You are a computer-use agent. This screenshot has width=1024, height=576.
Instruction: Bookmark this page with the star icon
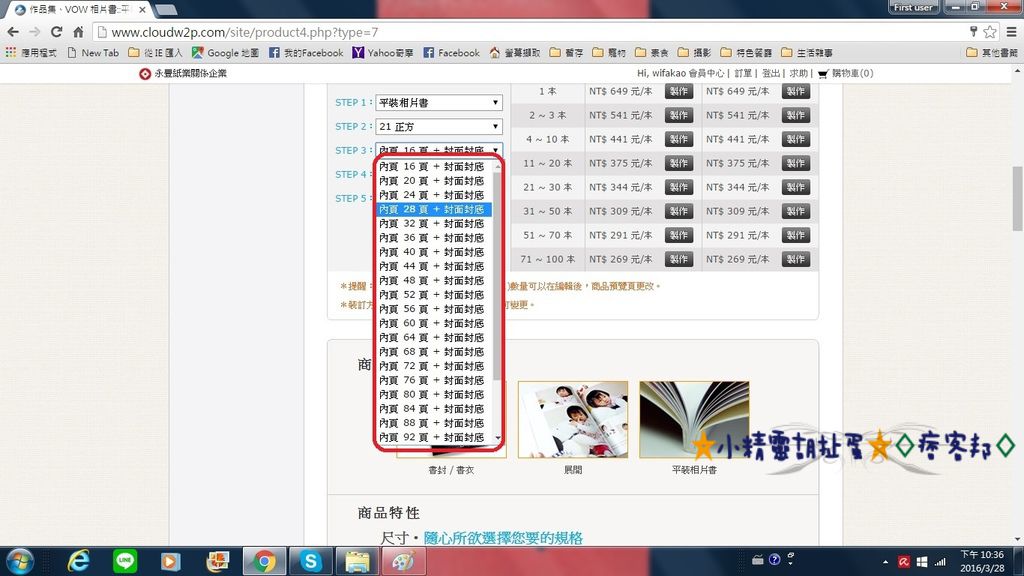click(990, 32)
